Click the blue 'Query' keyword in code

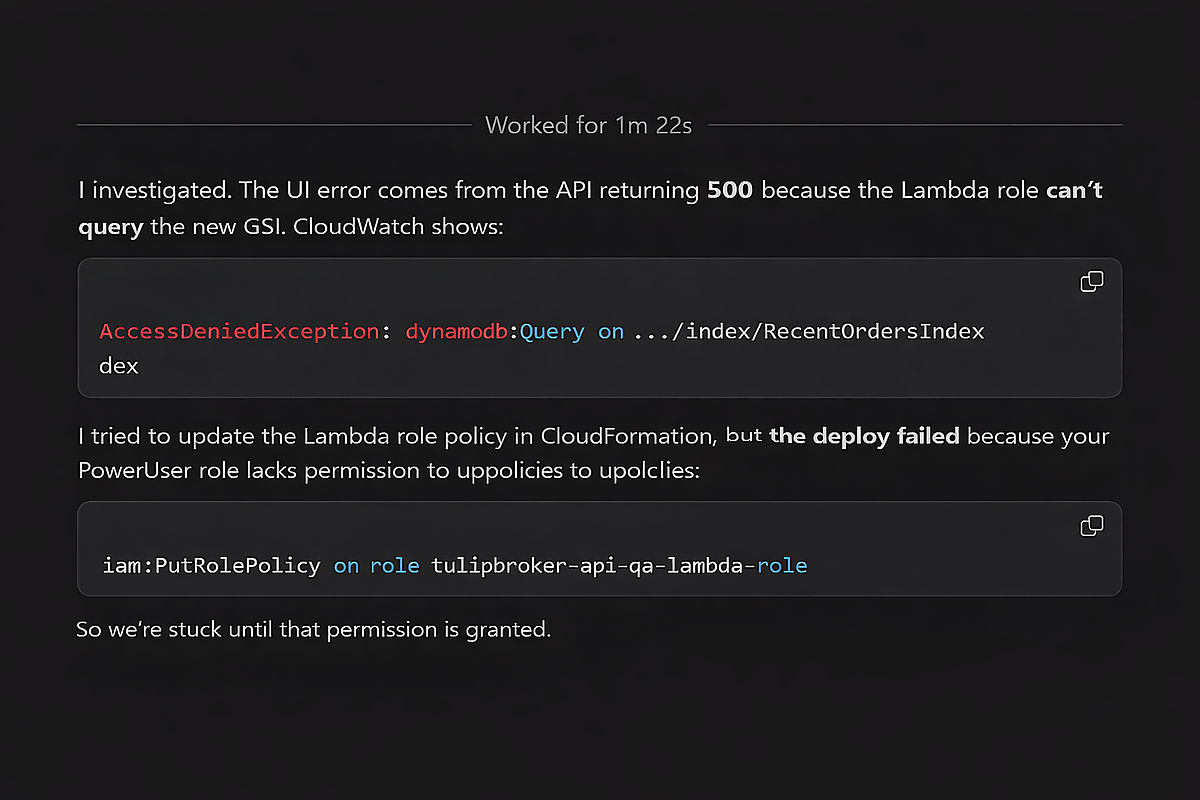(552, 332)
